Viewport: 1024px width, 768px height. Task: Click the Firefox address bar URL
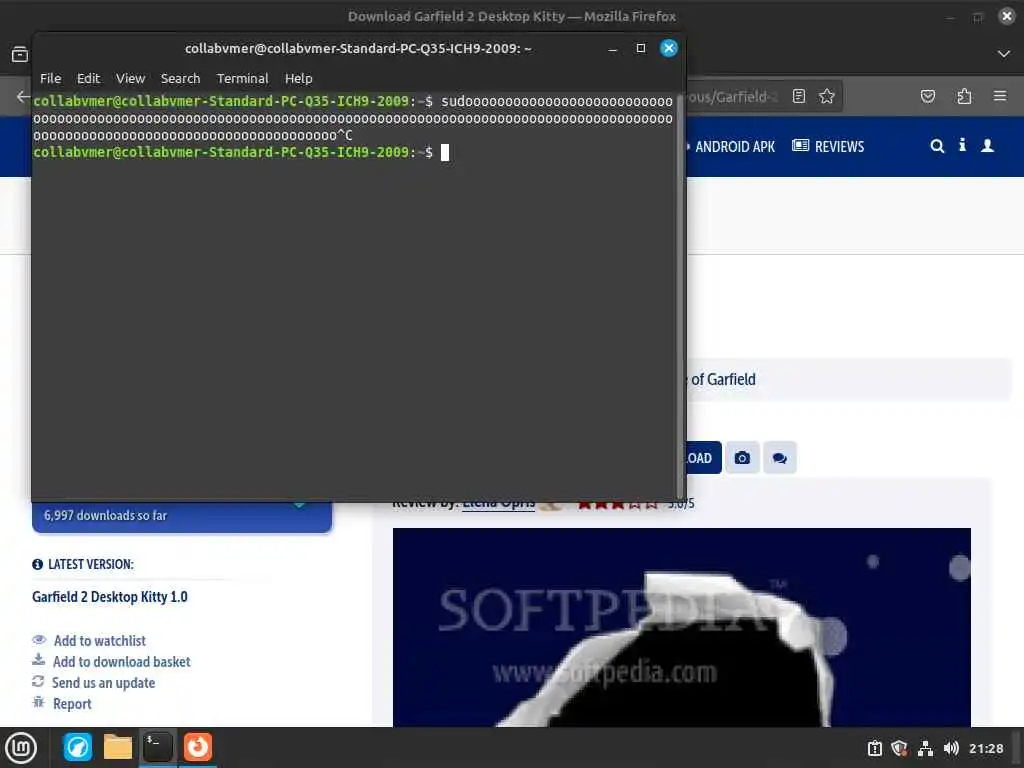733,97
